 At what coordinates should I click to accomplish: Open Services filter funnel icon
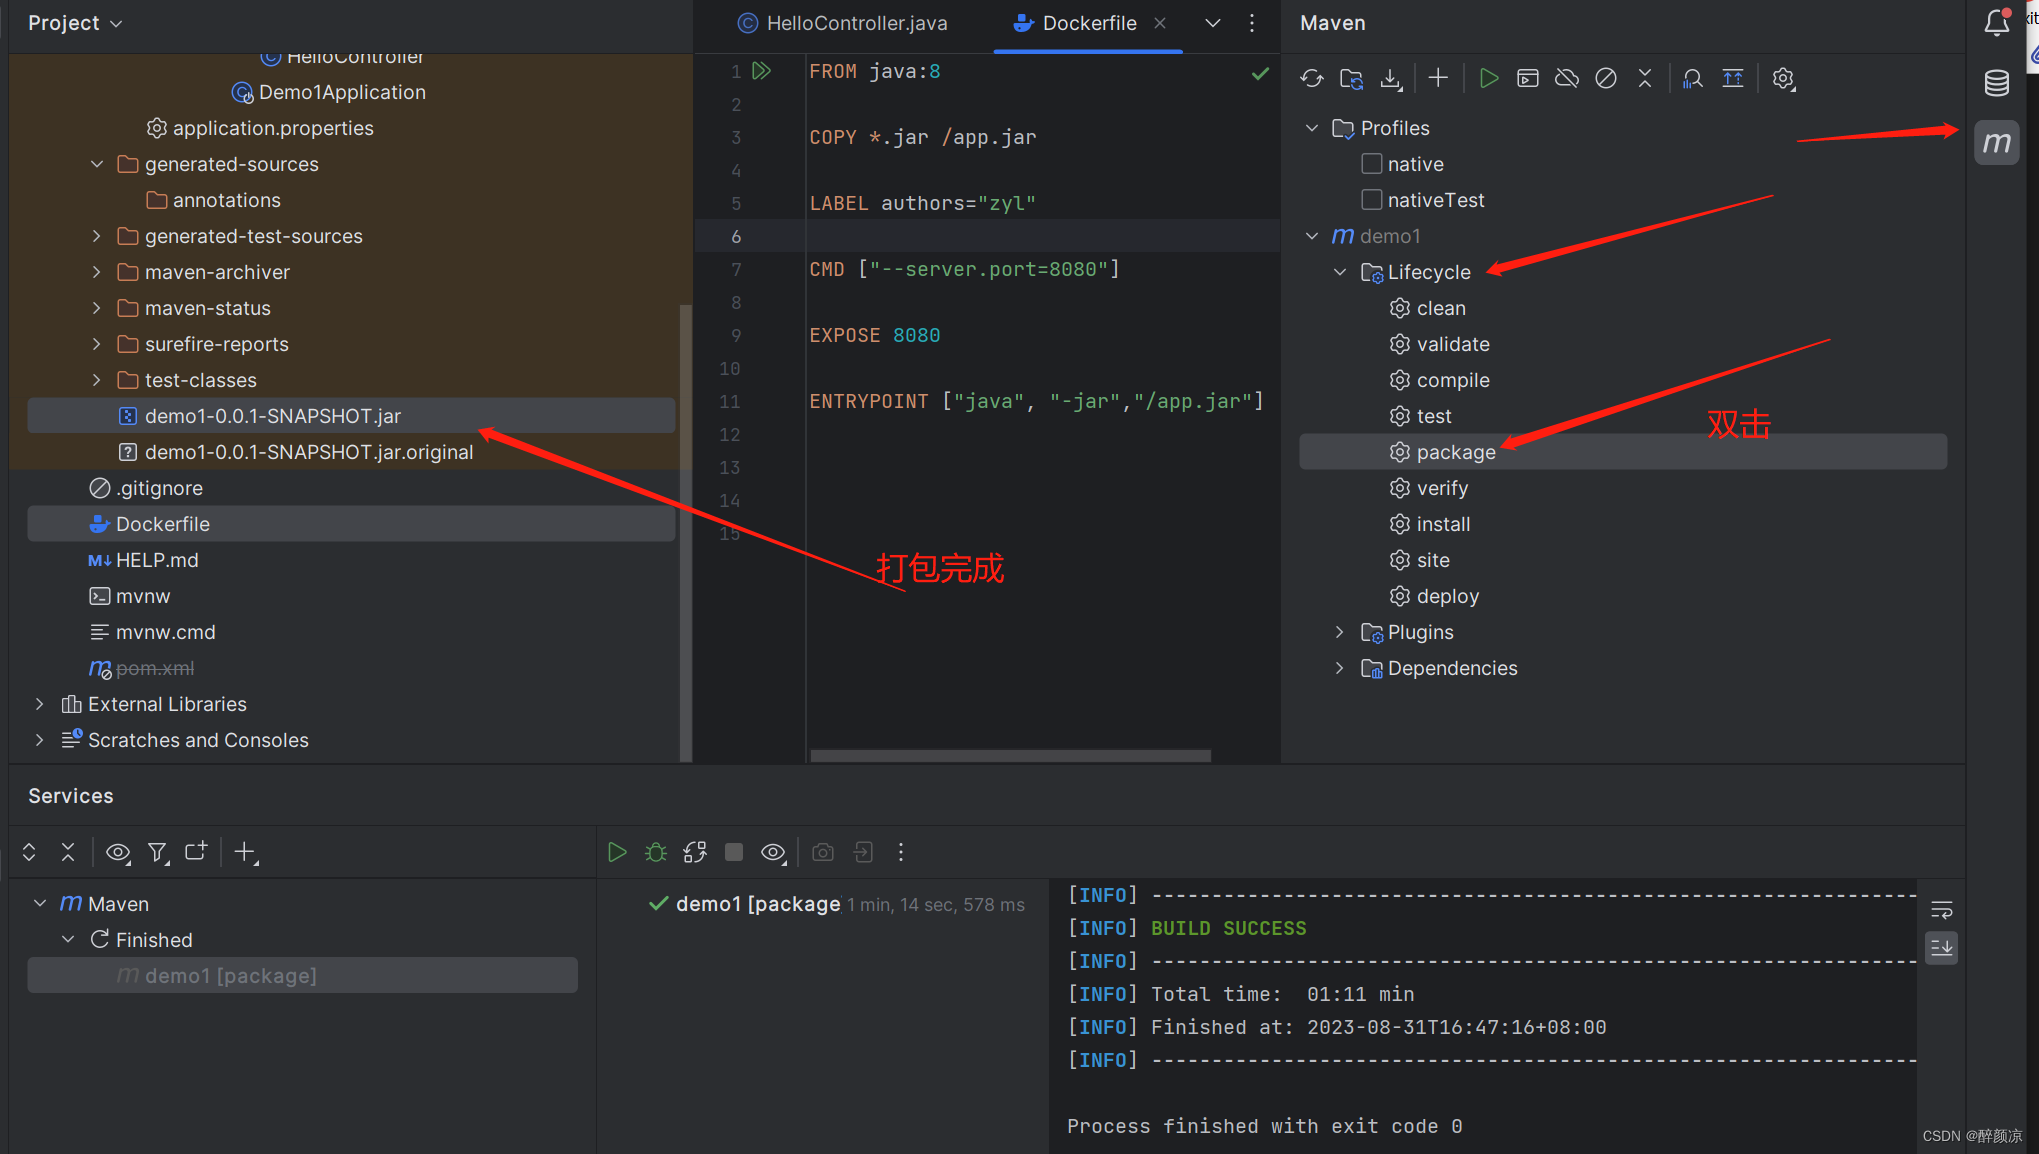coord(158,852)
